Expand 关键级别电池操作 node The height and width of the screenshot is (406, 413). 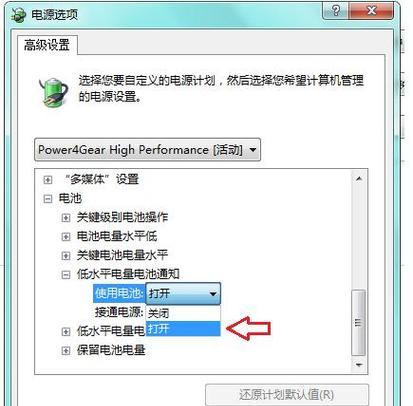66,218
